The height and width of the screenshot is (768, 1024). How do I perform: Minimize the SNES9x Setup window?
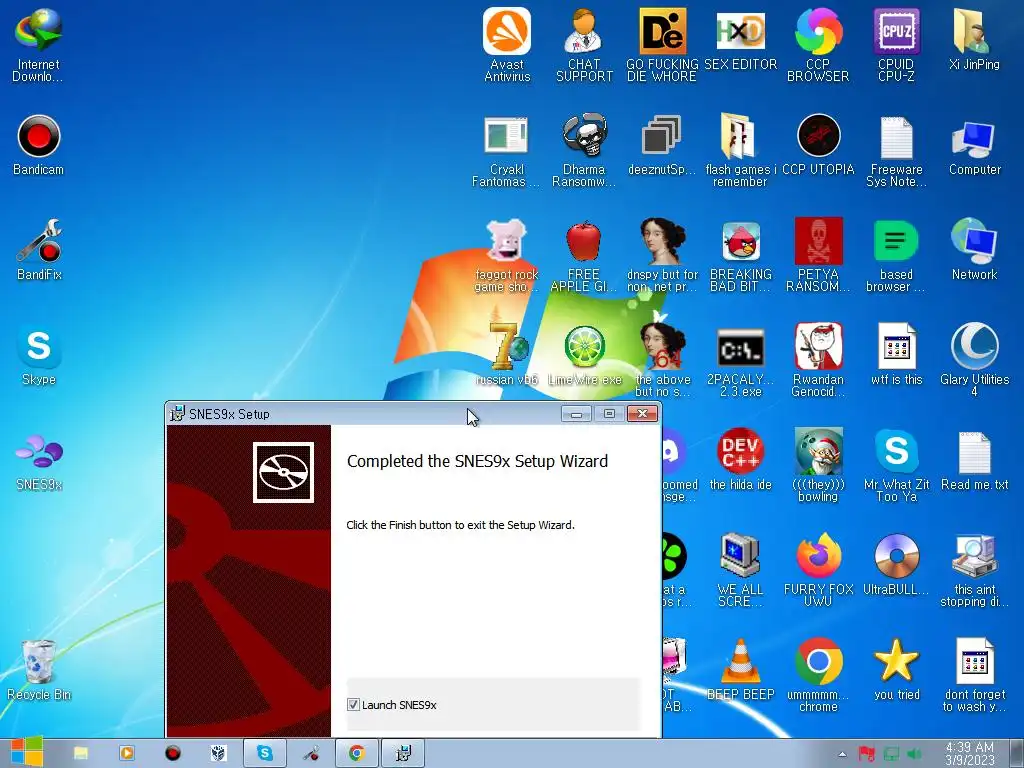coord(576,414)
